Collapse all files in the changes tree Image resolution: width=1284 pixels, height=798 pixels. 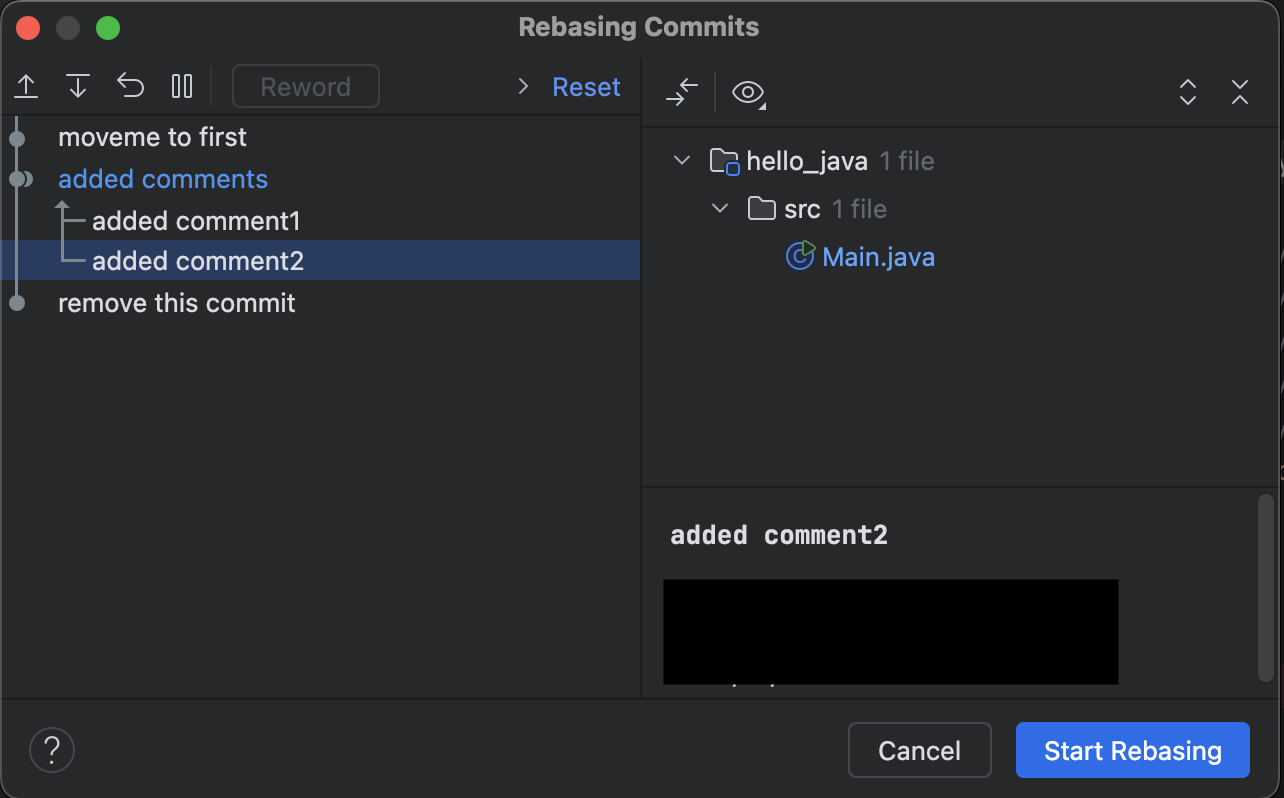click(x=1240, y=93)
